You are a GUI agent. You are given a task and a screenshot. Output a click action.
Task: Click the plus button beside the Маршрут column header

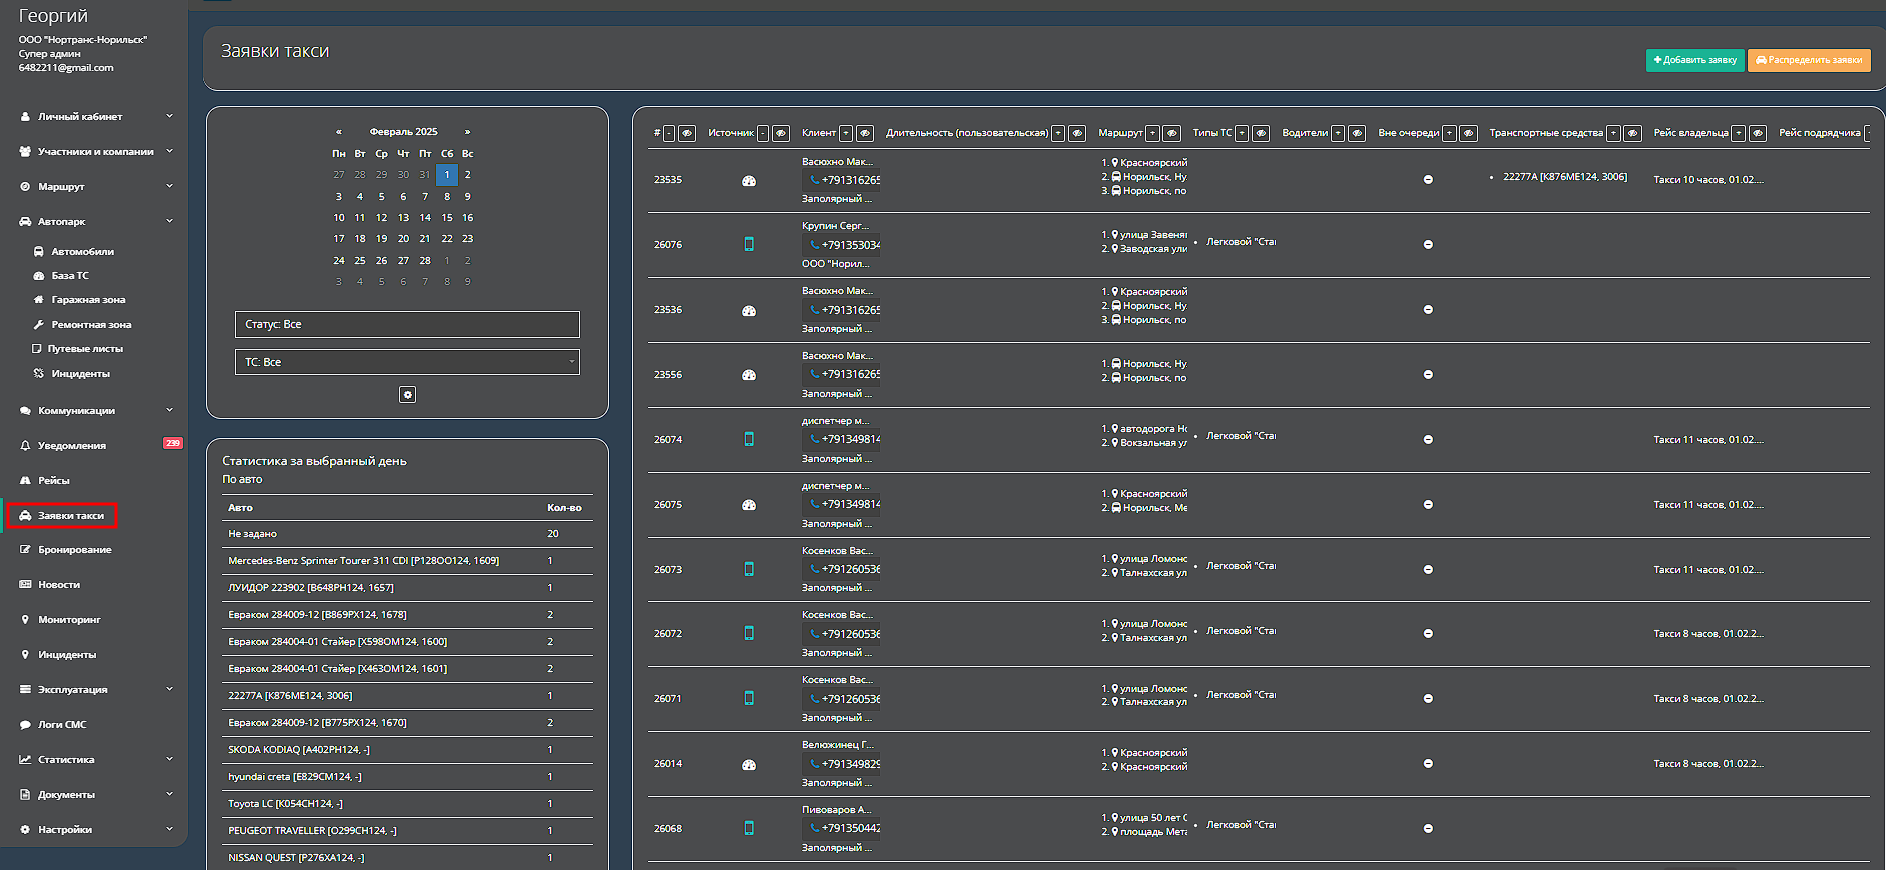click(x=1152, y=133)
